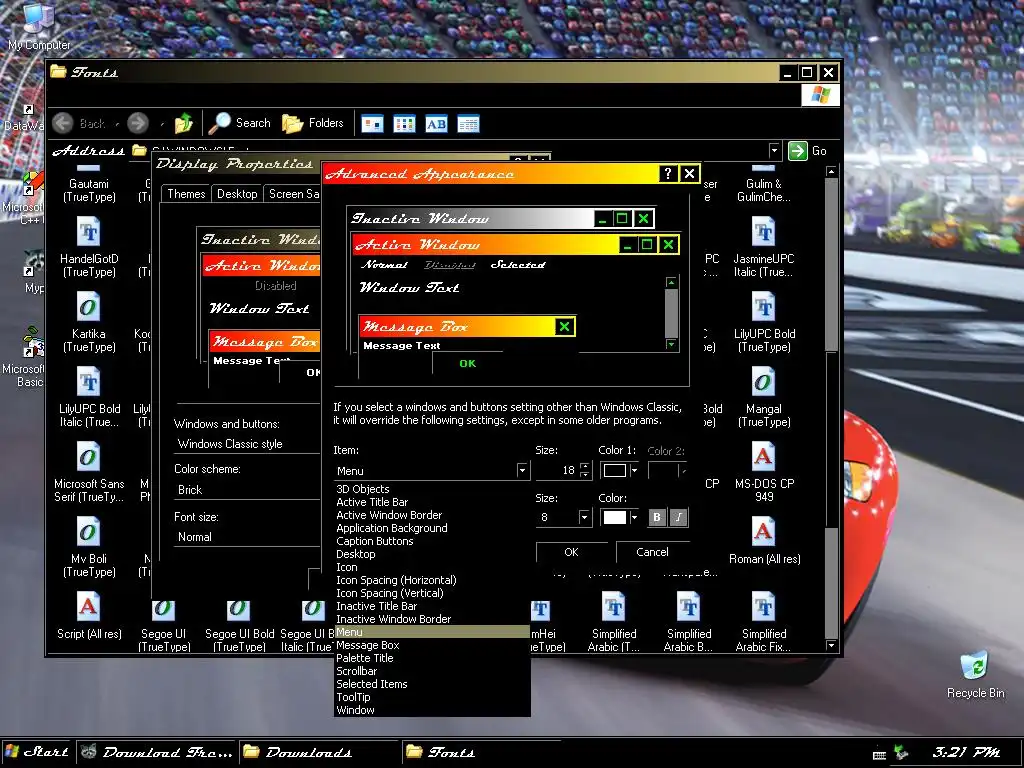Click the Fonts window vertical scrollbar

tap(831, 408)
